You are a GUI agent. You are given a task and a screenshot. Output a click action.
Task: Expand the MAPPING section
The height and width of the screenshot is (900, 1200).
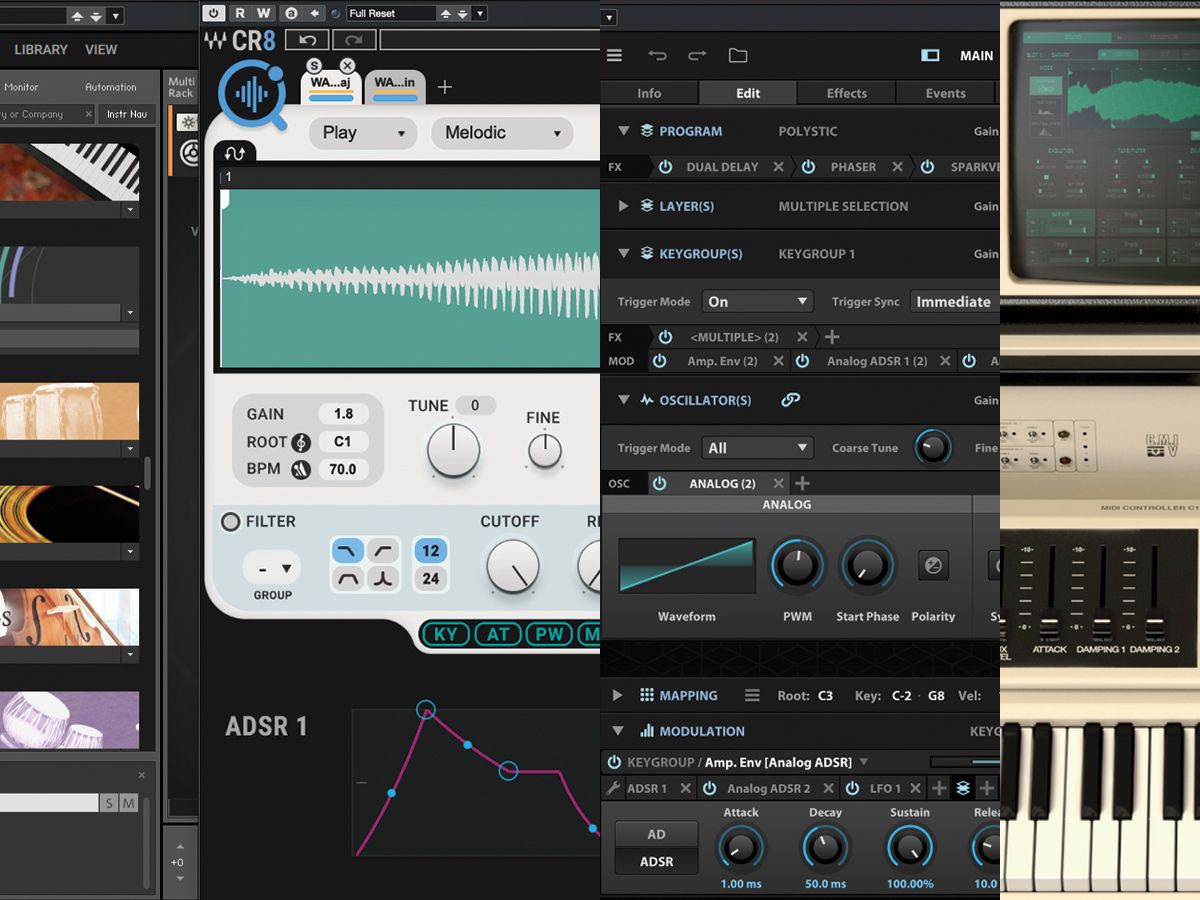point(617,696)
